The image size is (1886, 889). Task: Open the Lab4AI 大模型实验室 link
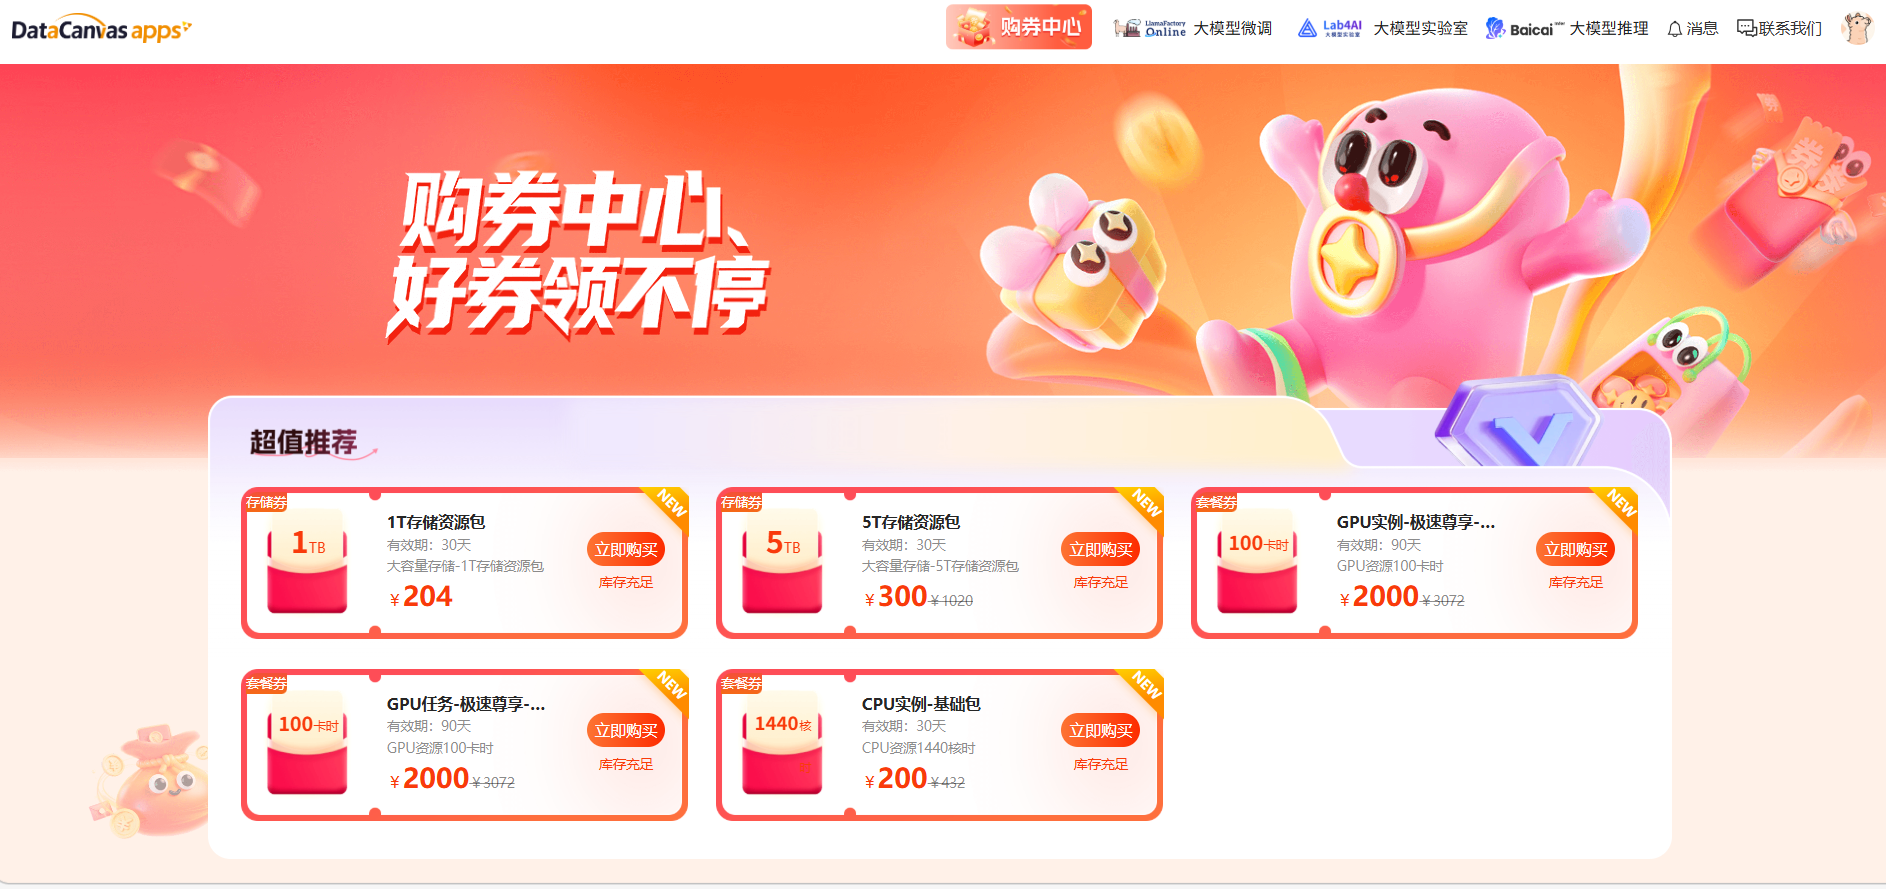tap(1382, 28)
